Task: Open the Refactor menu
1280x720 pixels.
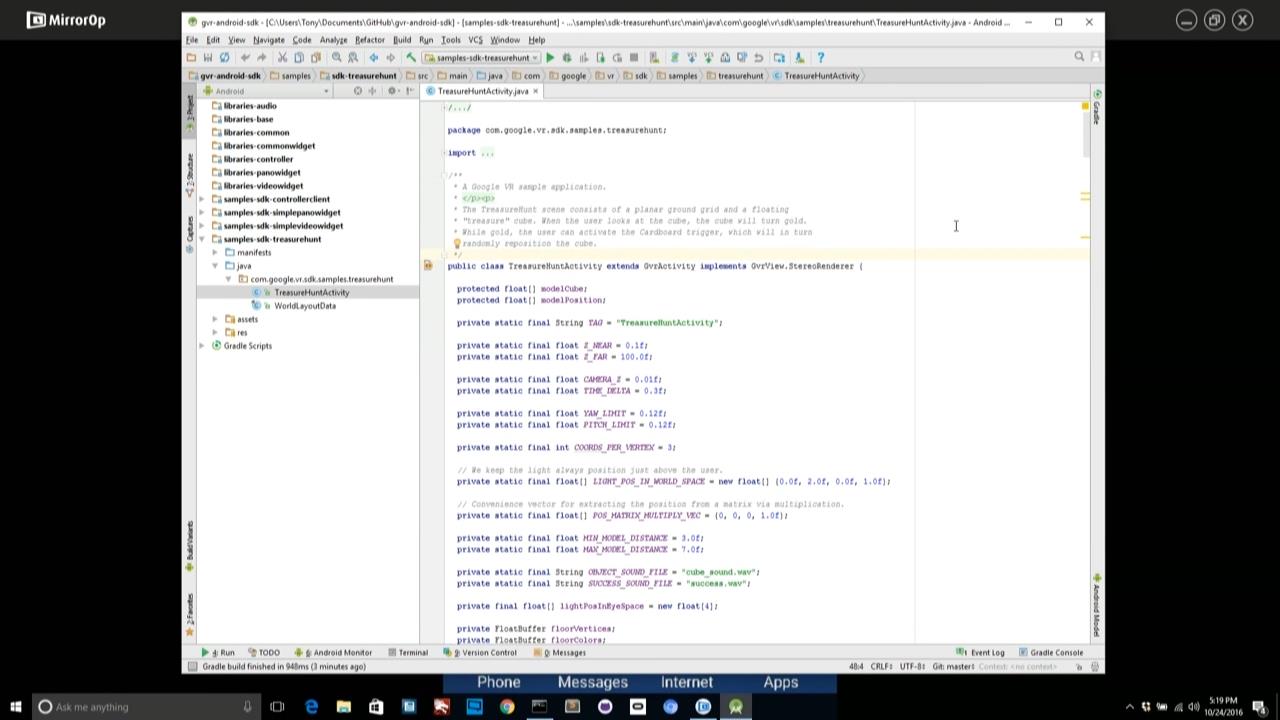Action: click(x=369, y=40)
